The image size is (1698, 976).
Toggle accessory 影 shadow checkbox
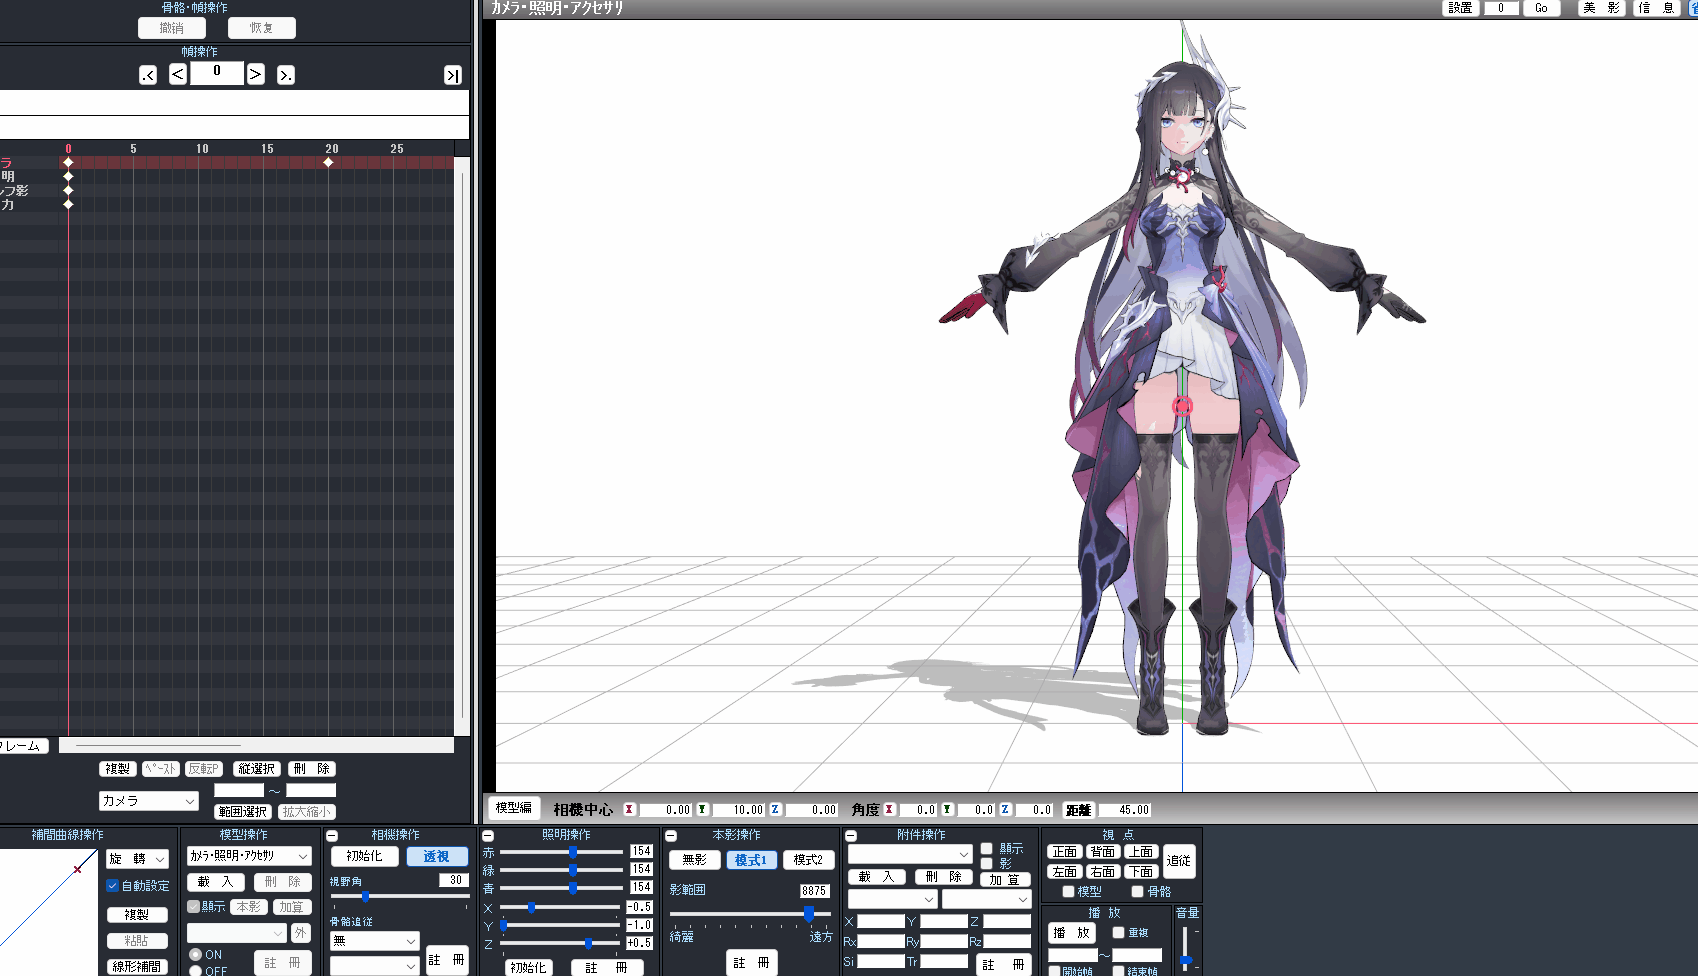[x=986, y=864]
